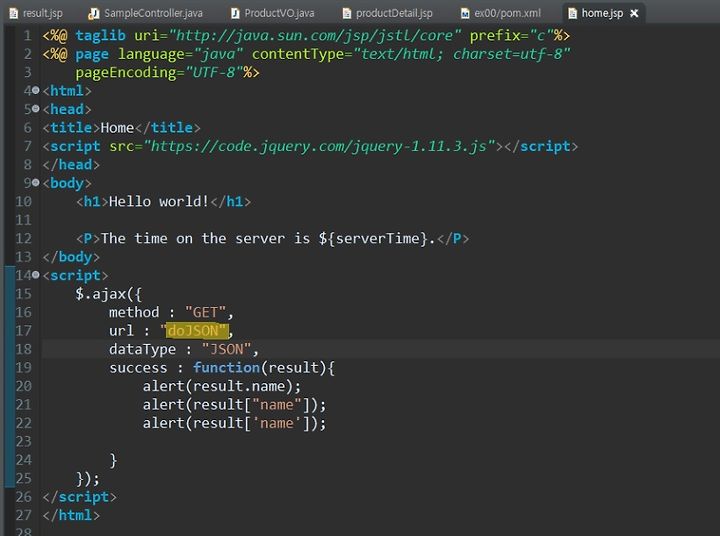
Task: Click the "JSON" dataType value
Action: tap(226, 349)
